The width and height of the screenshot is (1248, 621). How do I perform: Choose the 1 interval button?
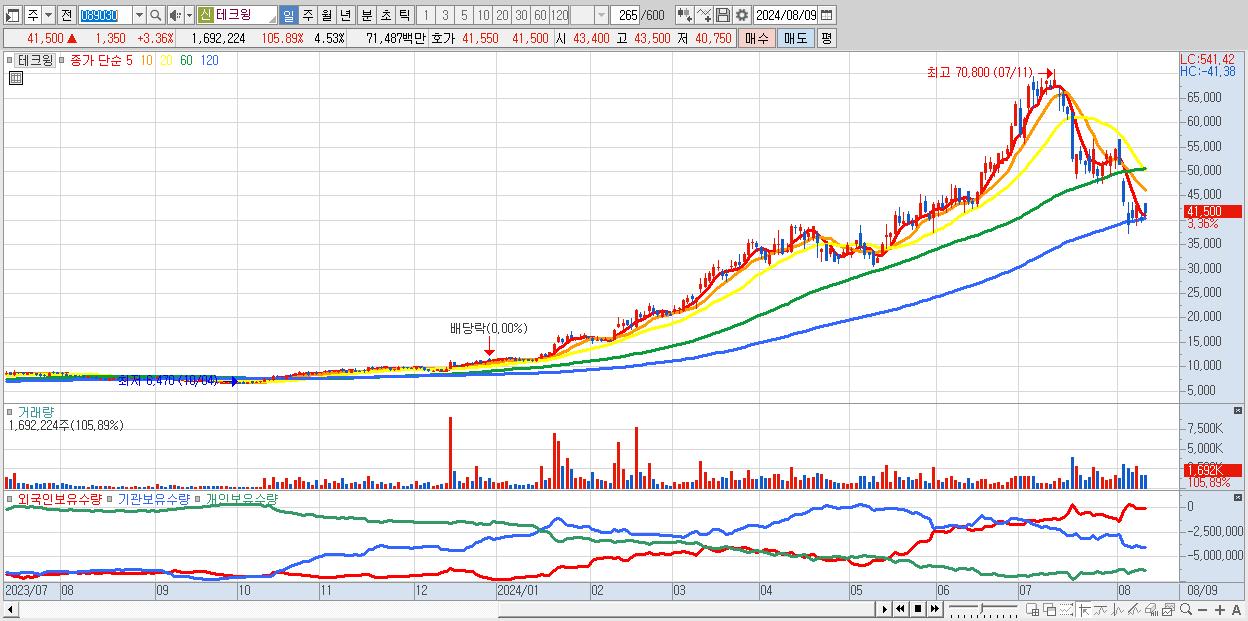426,15
